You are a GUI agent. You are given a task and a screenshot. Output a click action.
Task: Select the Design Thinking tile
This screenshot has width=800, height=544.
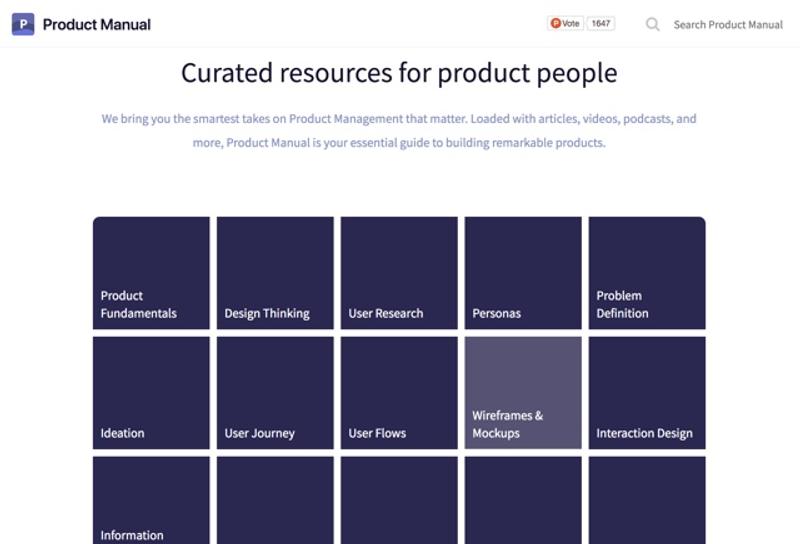pos(275,273)
